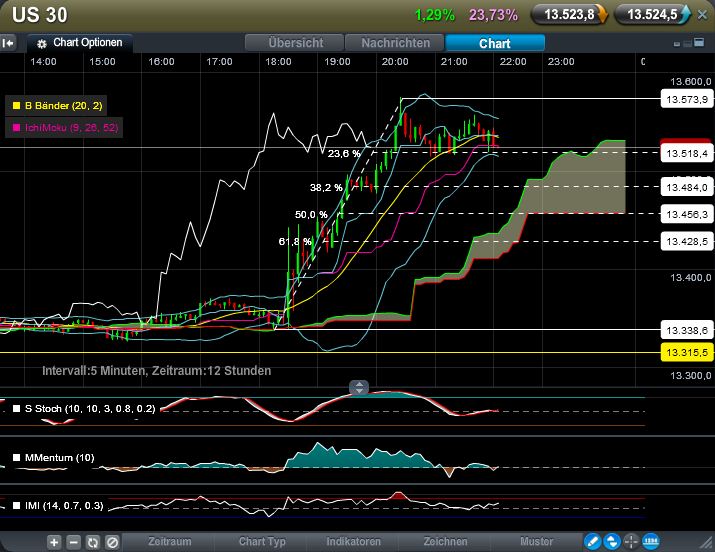Click the blue price-label icon

coord(650,542)
